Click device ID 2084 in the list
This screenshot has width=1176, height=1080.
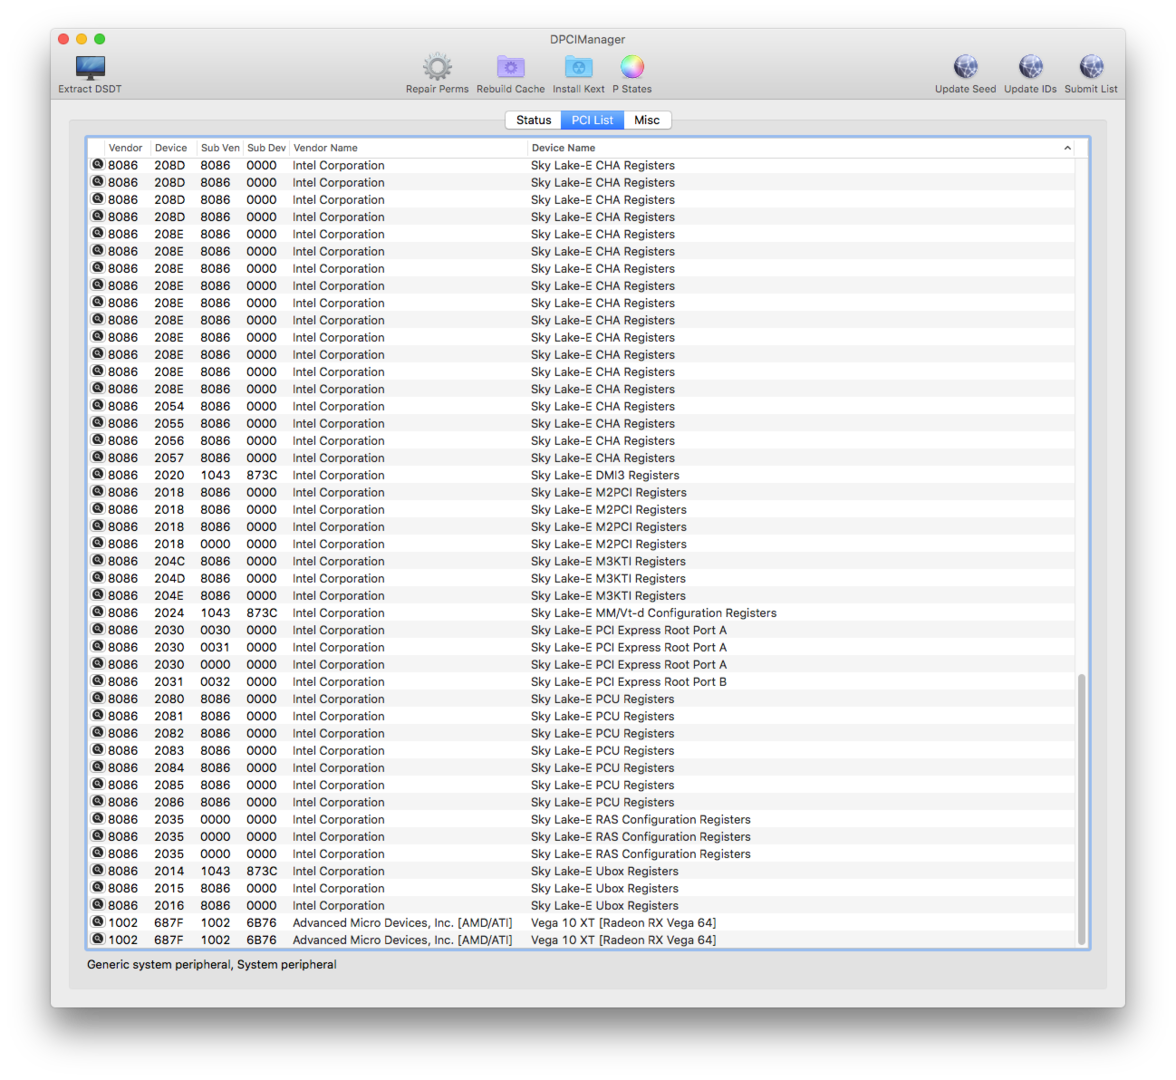(169, 768)
